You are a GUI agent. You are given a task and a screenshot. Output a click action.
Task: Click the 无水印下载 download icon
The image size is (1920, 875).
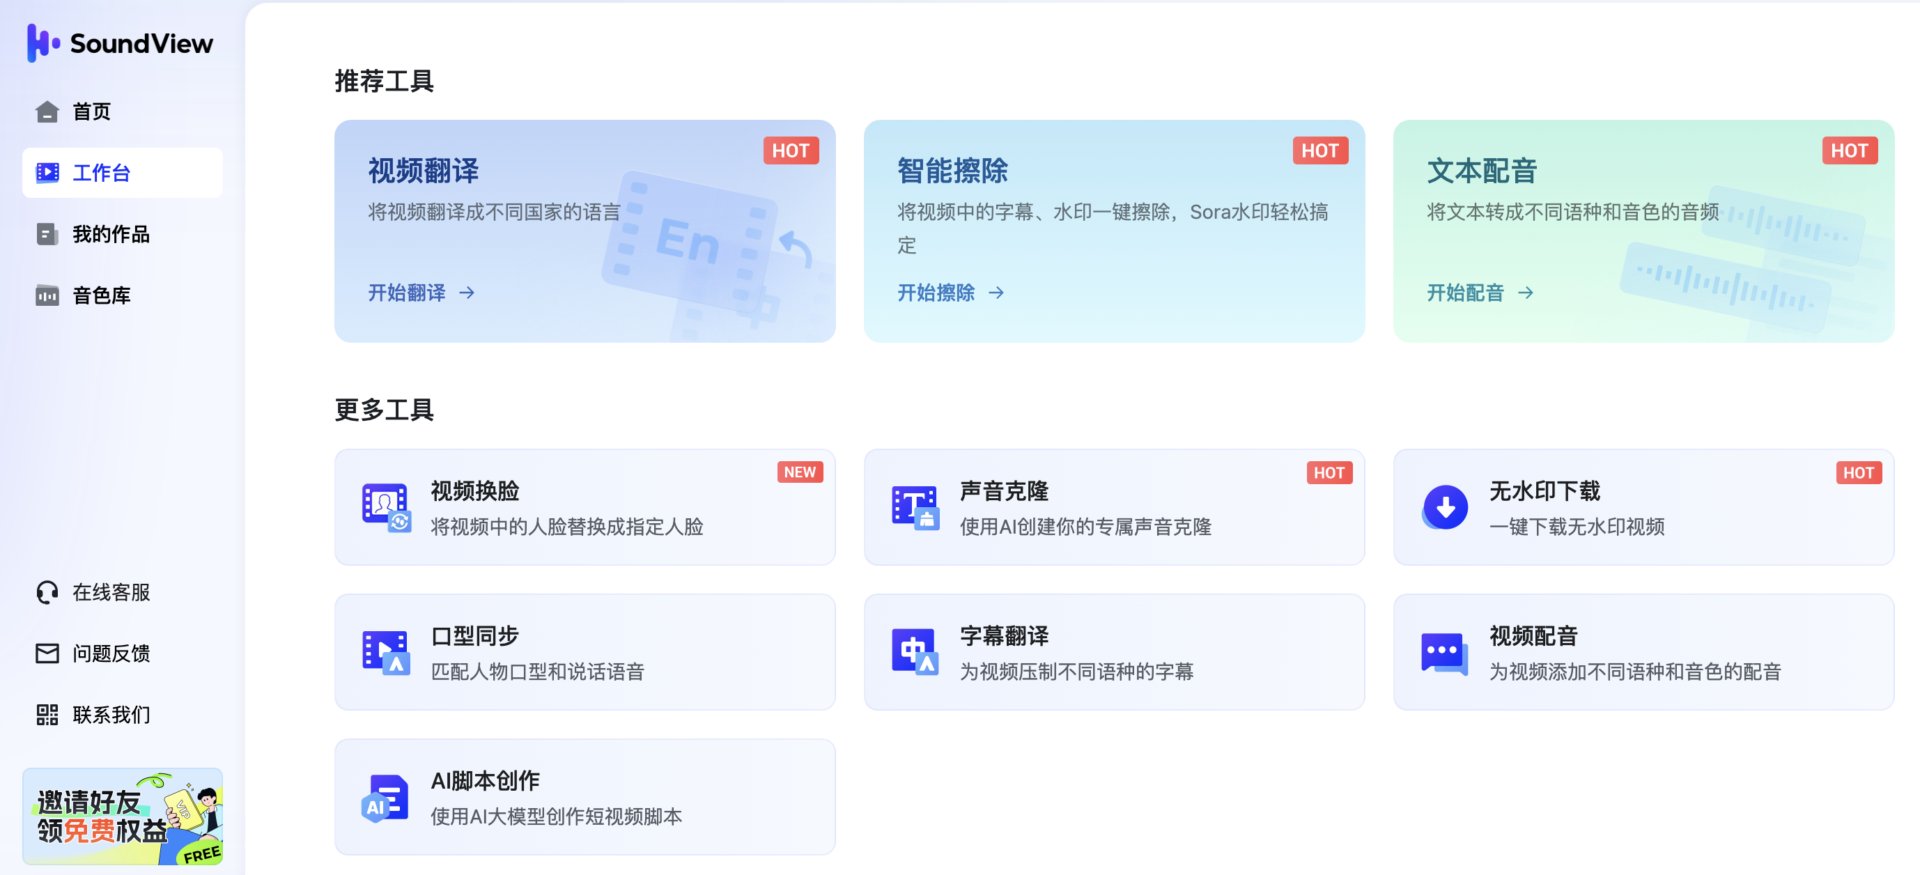[x=1445, y=508]
